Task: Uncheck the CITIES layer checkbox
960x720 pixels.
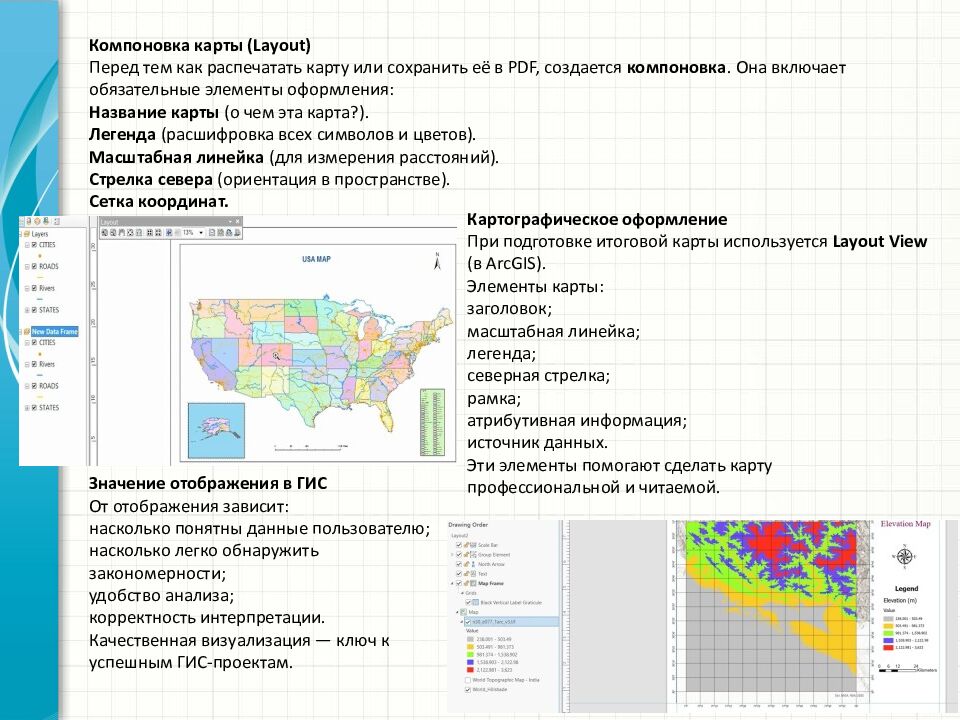Action: (x=34, y=244)
